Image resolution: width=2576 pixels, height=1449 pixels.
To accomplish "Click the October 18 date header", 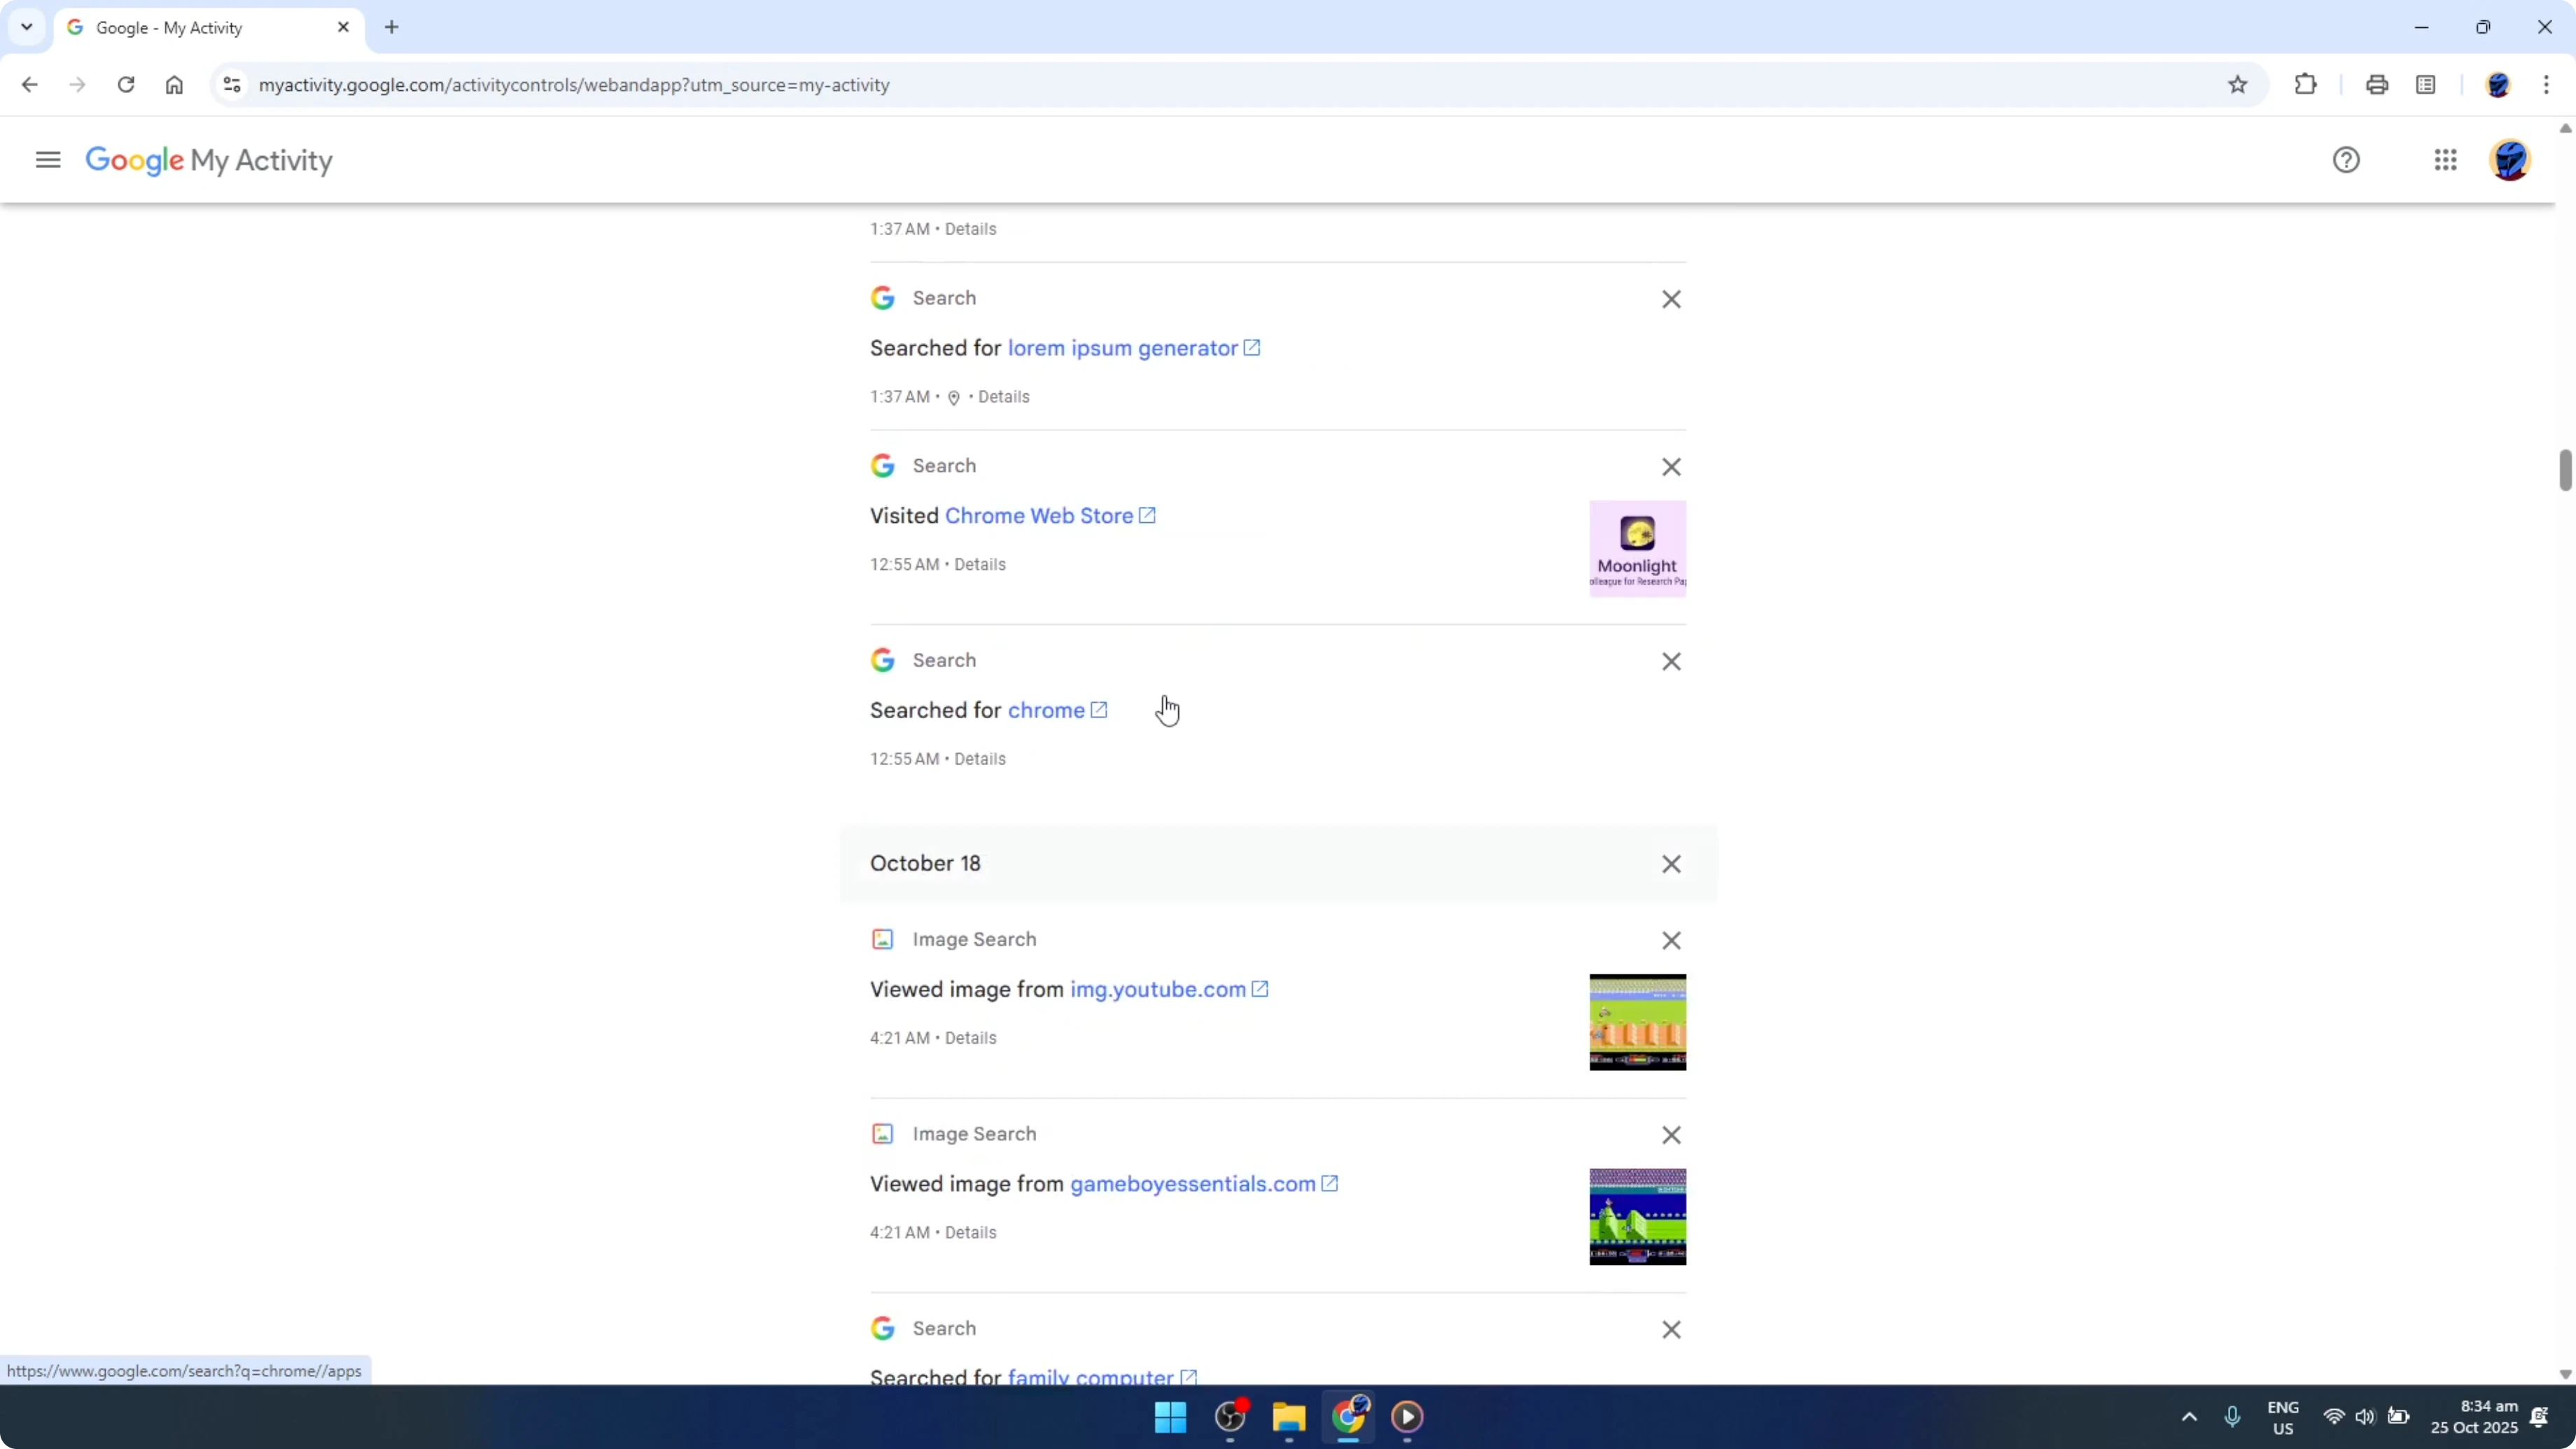I will click(925, 864).
